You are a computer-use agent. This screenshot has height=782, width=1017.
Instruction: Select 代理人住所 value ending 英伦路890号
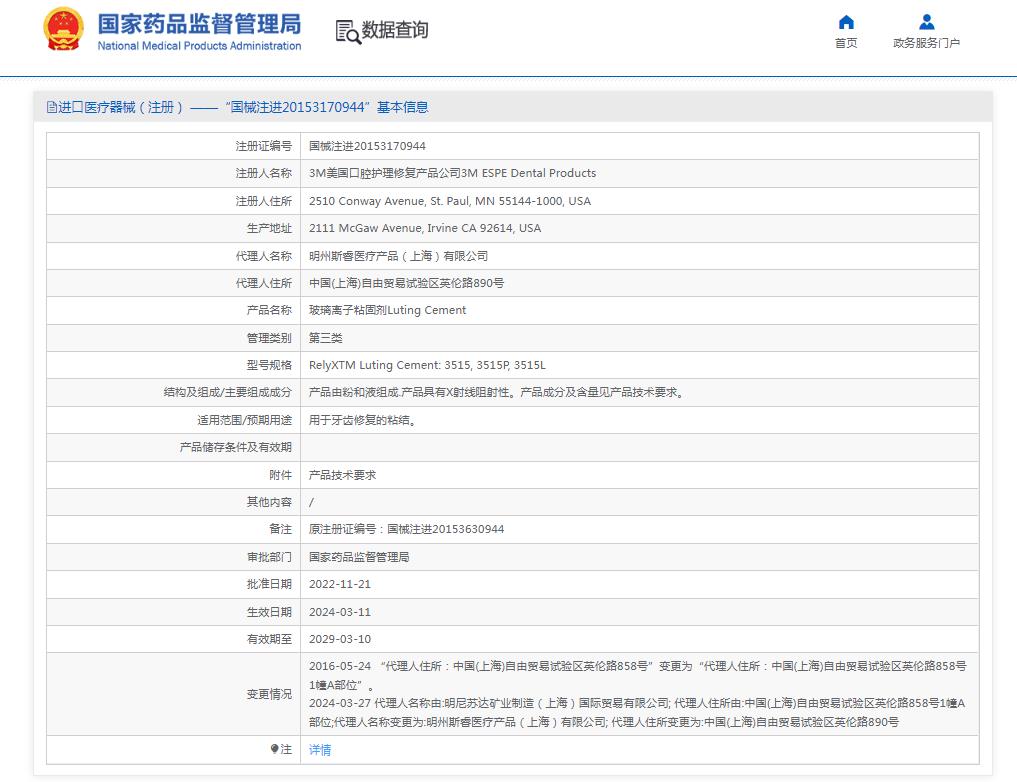click(x=406, y=283)
